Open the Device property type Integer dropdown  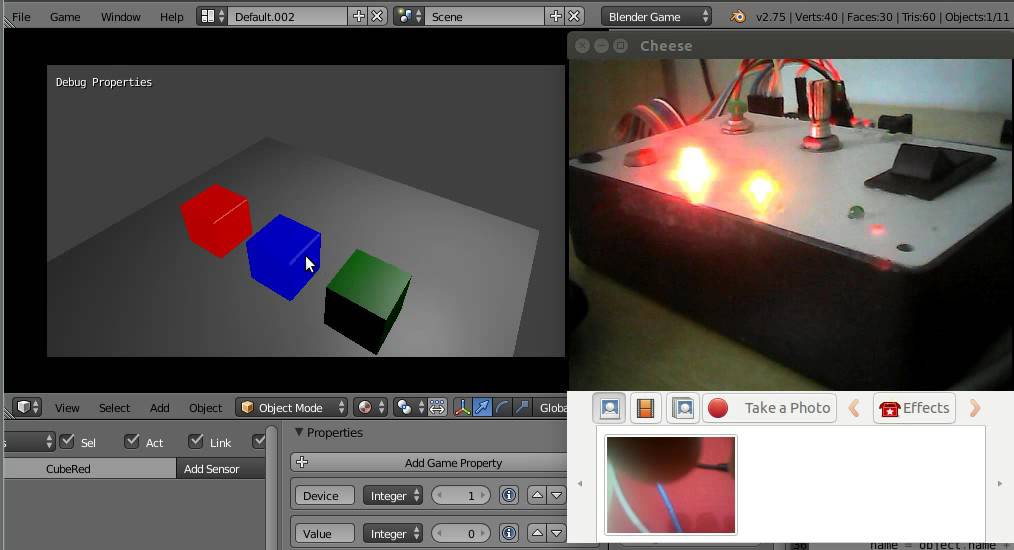[x=393, y=496]
